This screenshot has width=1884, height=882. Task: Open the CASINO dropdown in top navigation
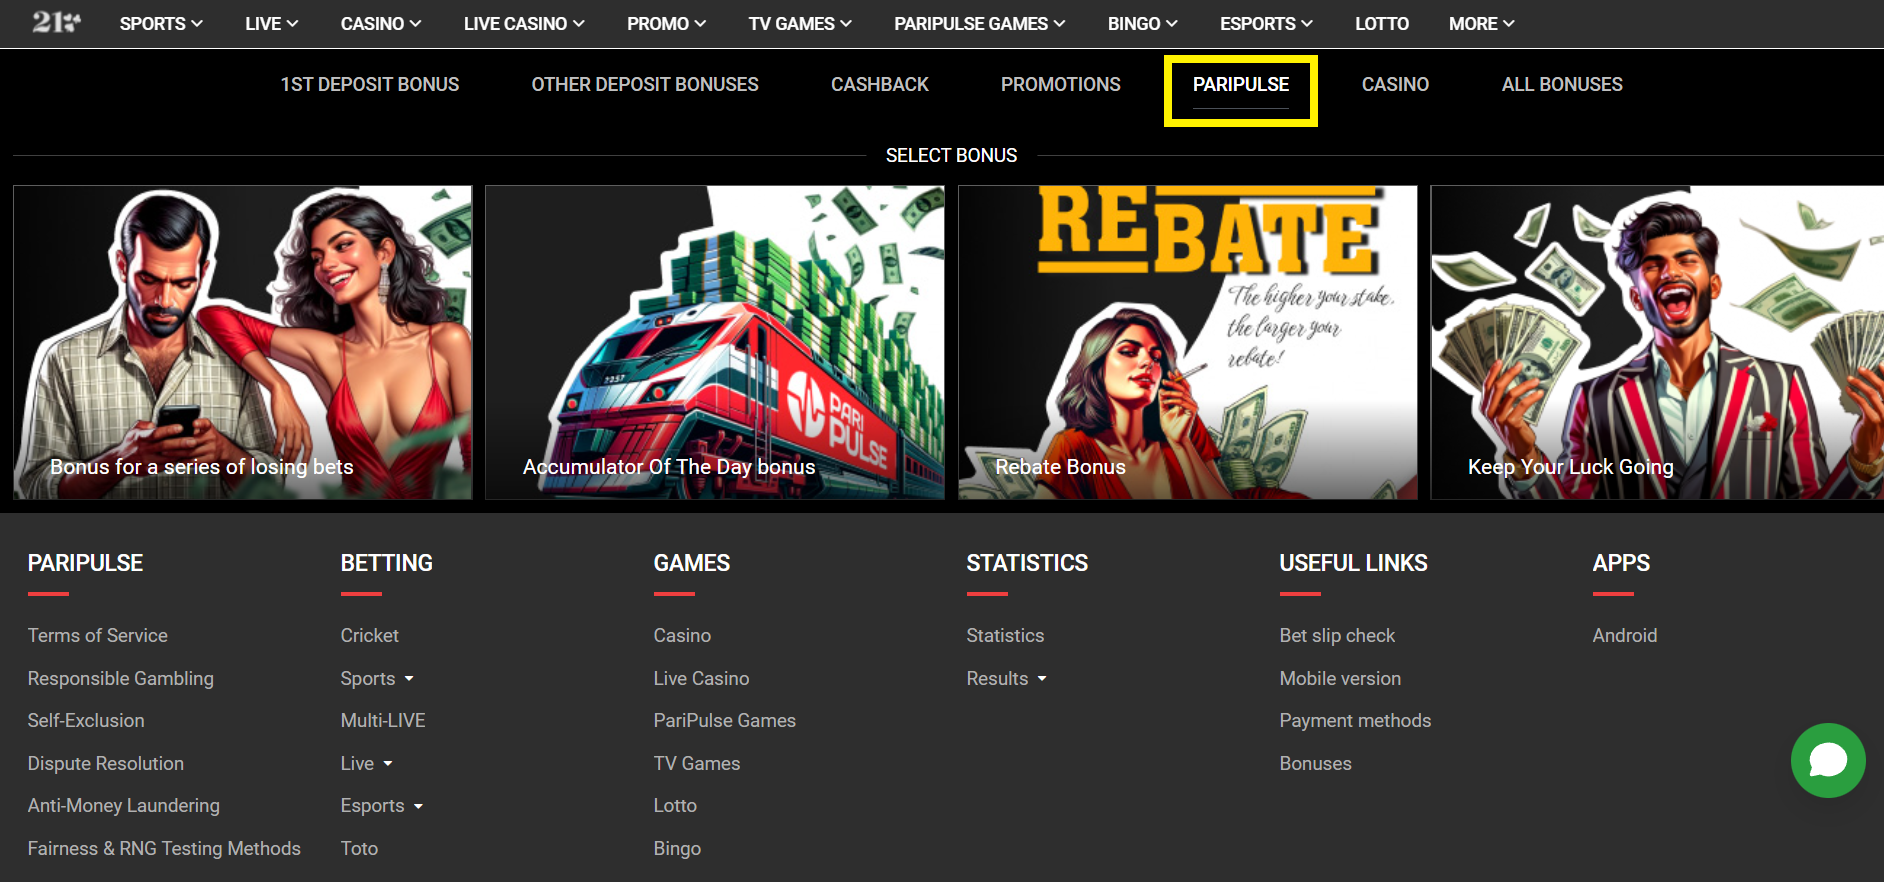(x=381, y=23)
